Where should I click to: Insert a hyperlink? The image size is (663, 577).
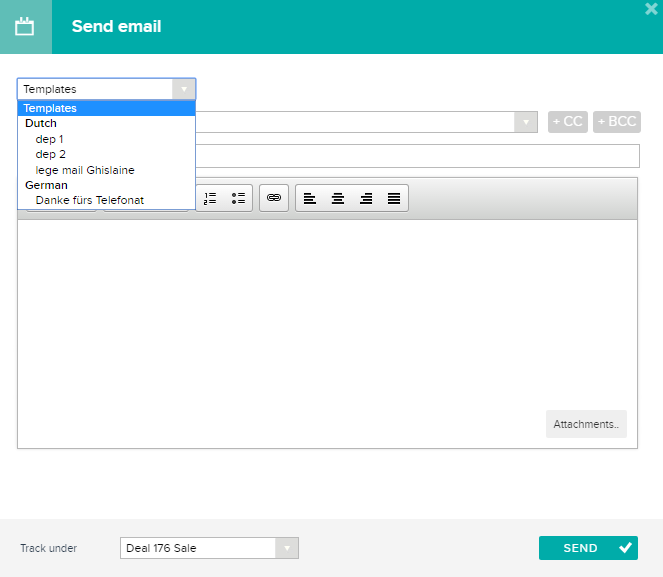(274, 197)
